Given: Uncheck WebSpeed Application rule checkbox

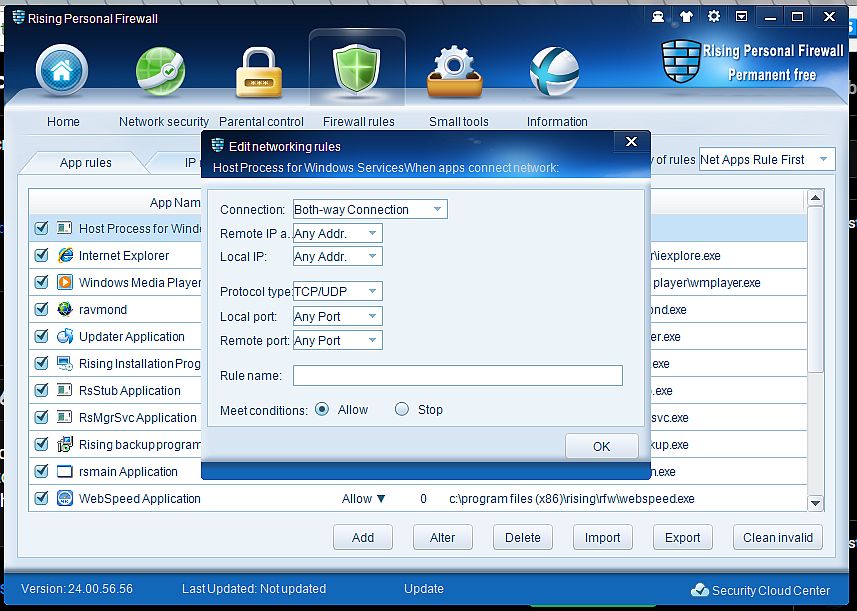Looking at the screenshot, I should [x=42, y=498].
